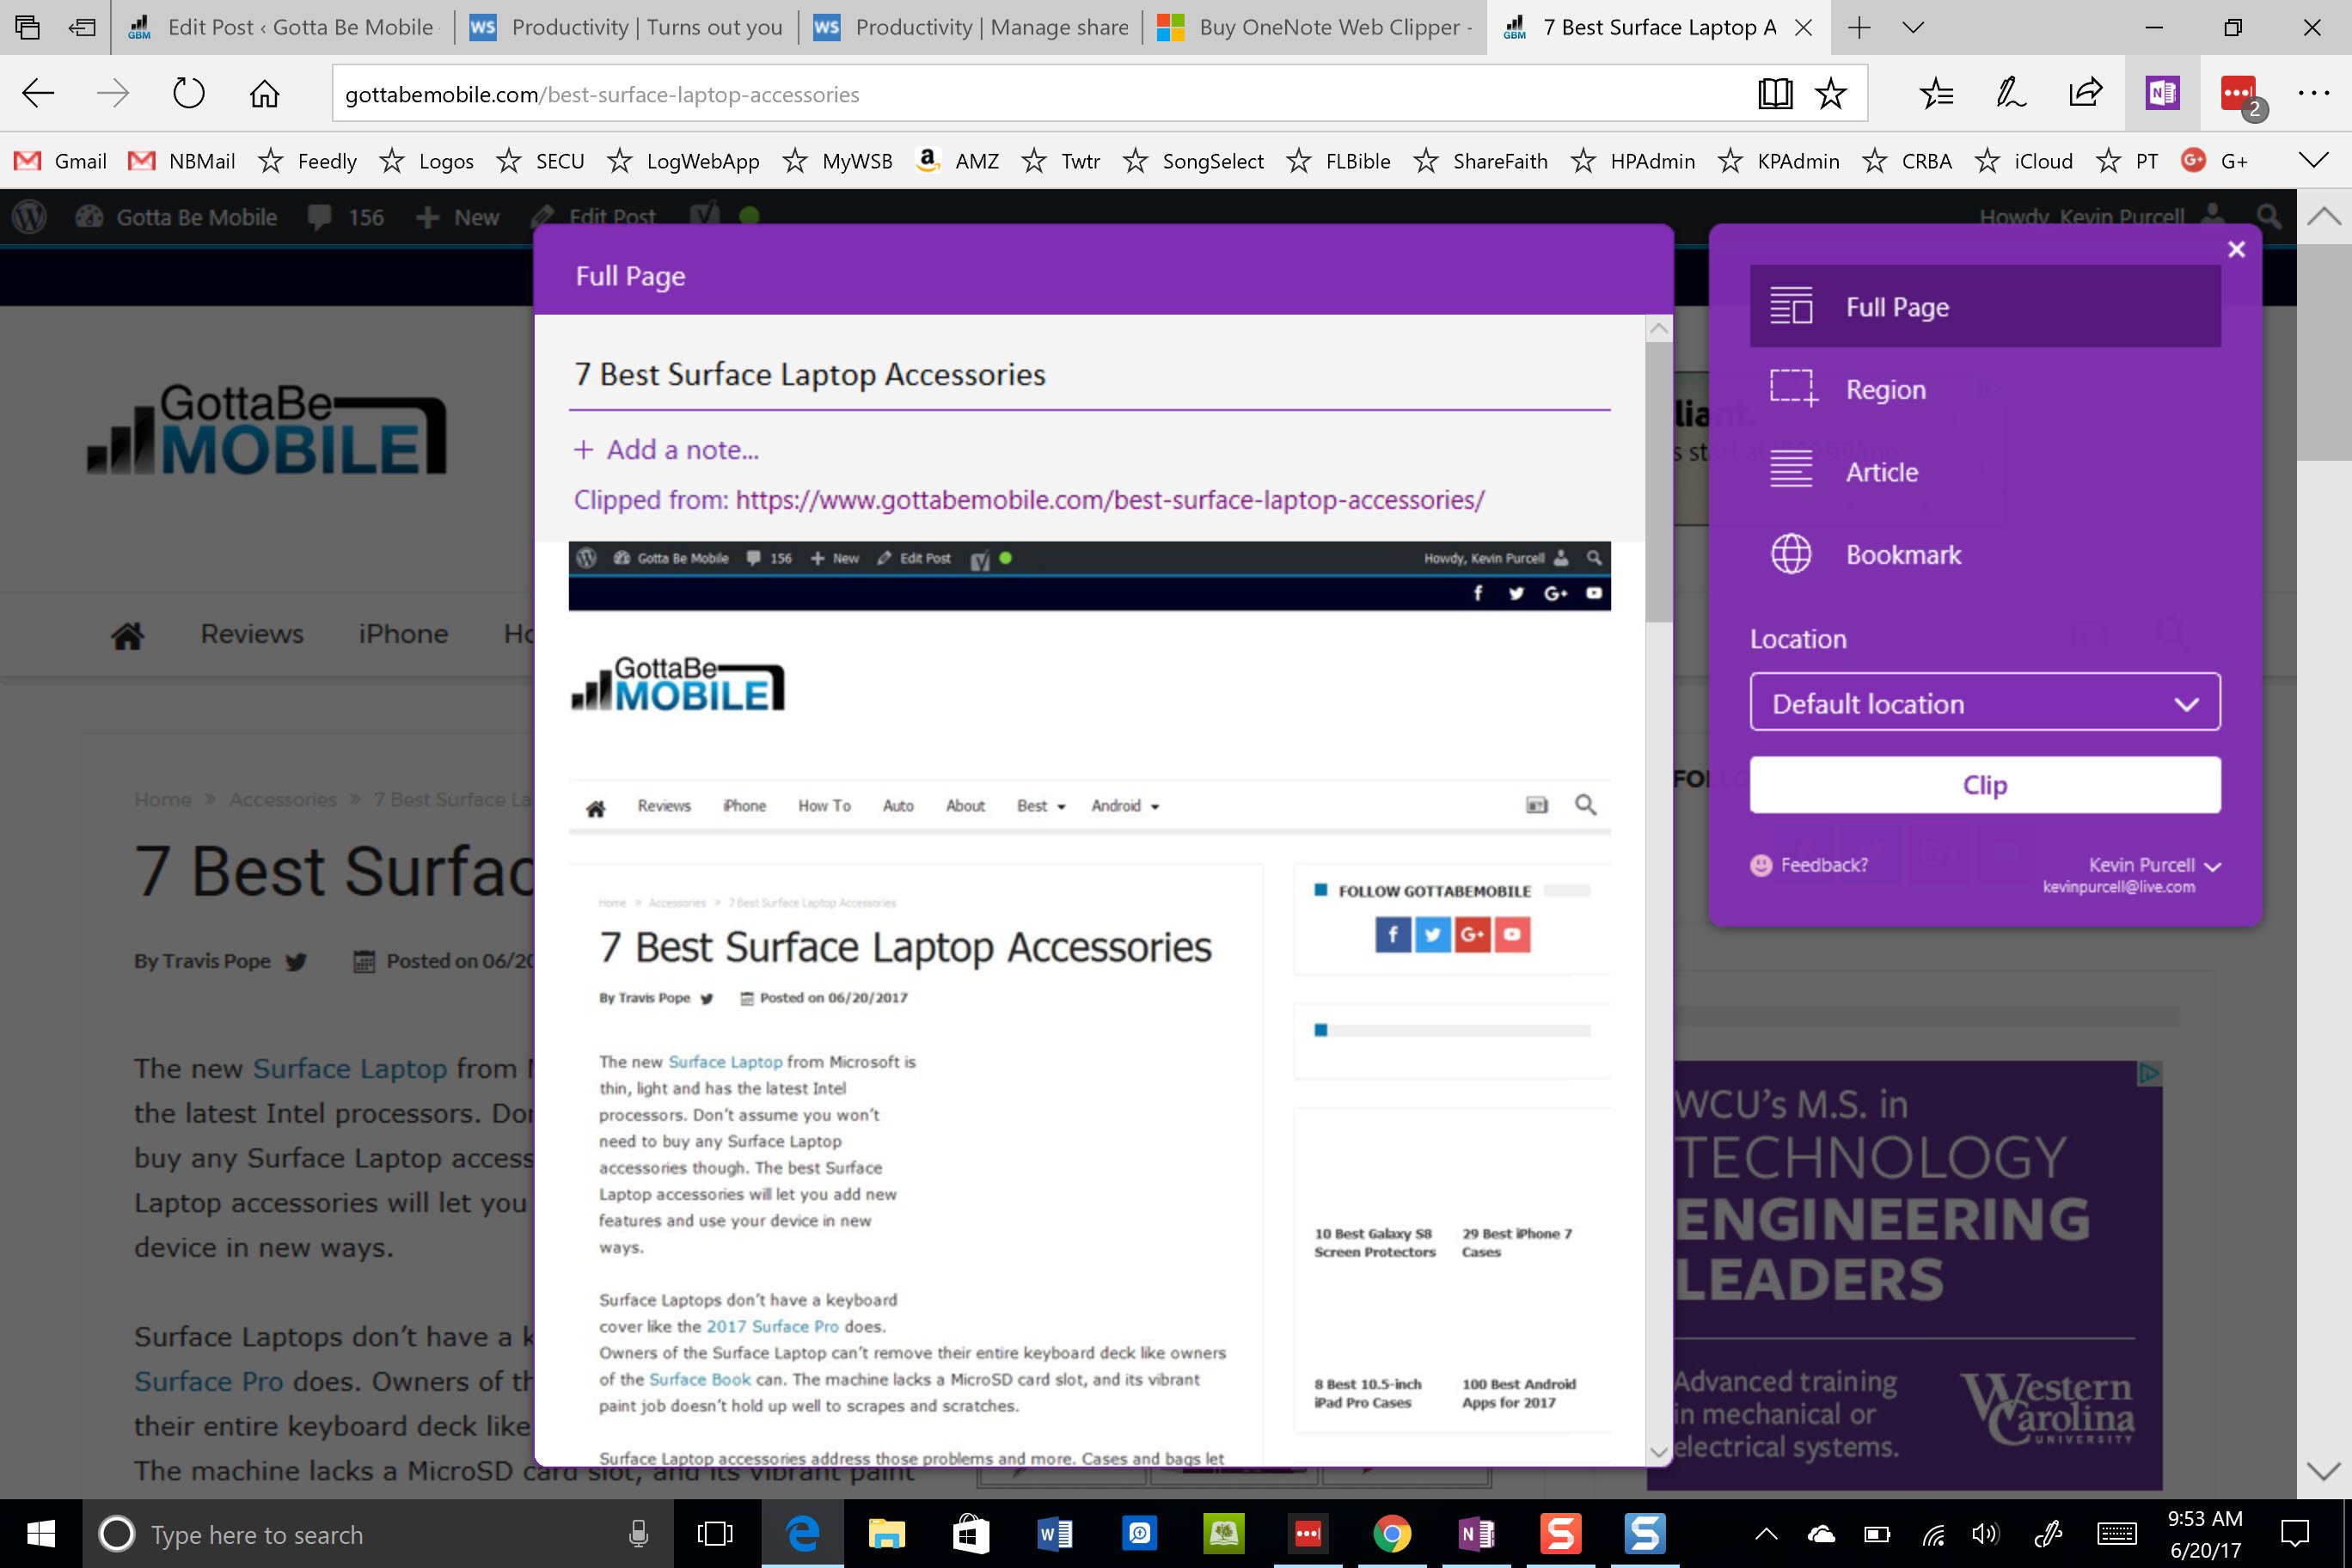Click the Surface Laptop article link
The height and width of the screenshot is (1568, 2352).
coord(349,1068)
